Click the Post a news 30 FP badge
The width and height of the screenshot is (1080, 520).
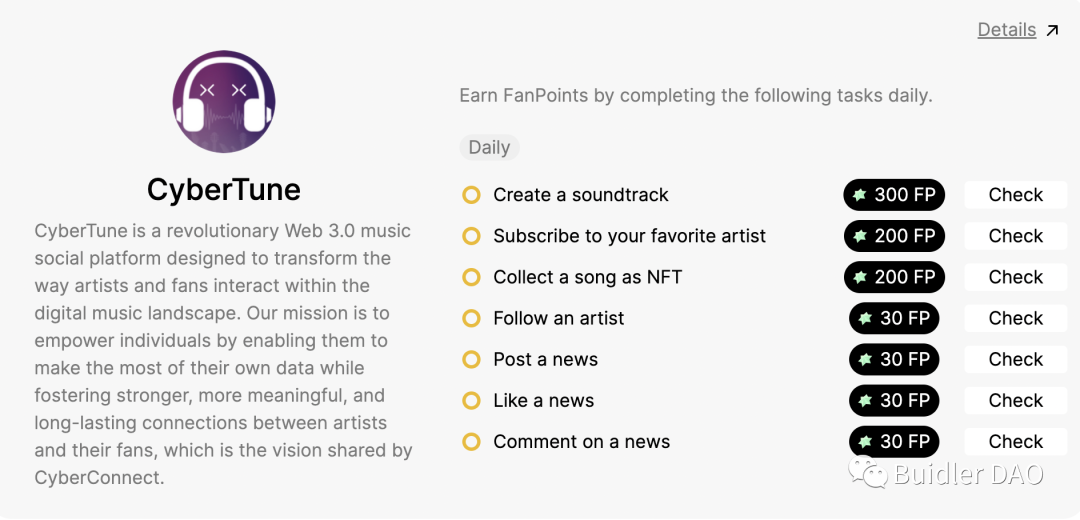pos(894,360)
